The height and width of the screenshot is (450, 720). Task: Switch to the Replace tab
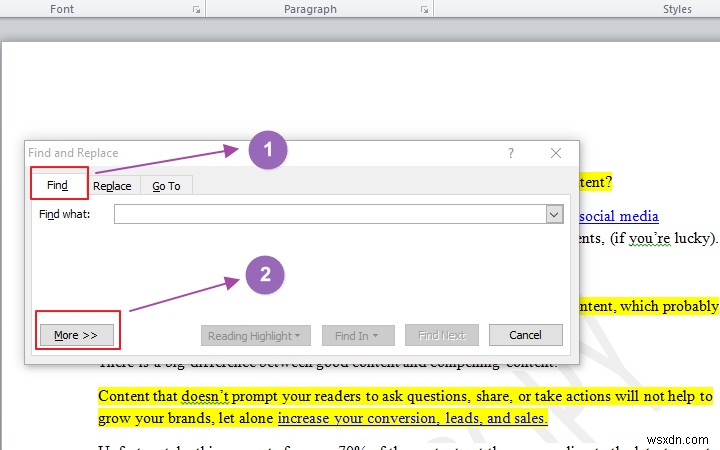pyautogui.click(x=112, y=186)
